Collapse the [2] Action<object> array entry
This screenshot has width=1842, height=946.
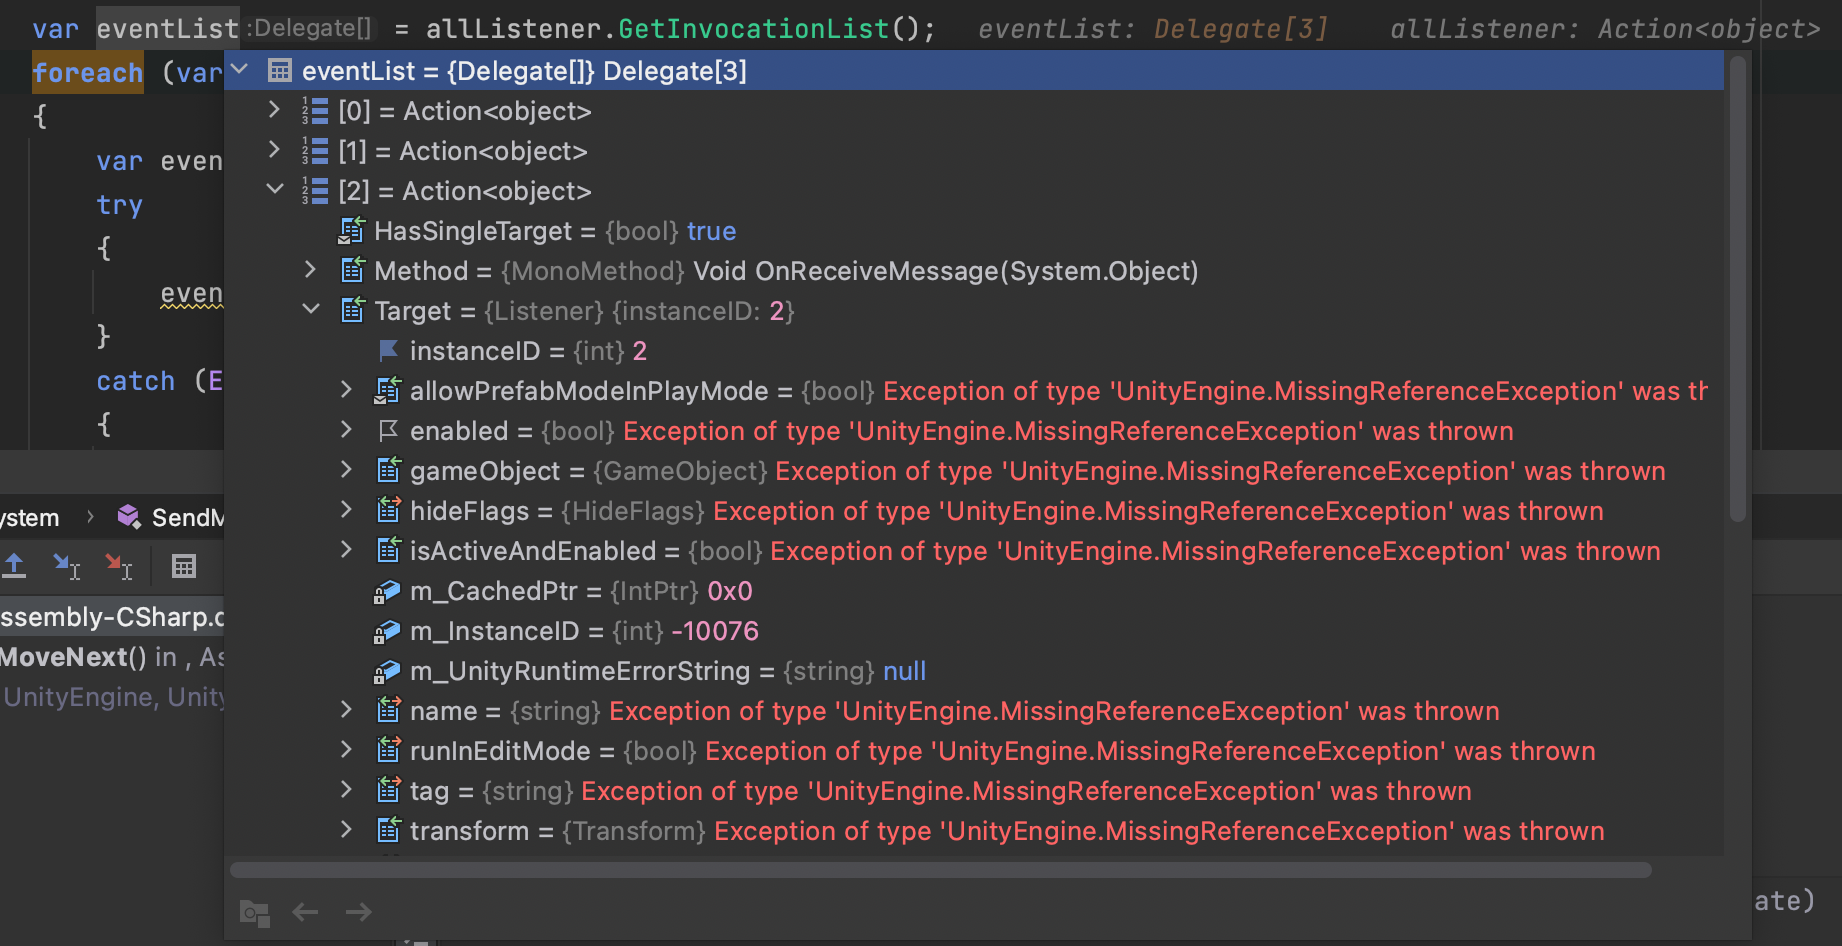coord(274,190)
